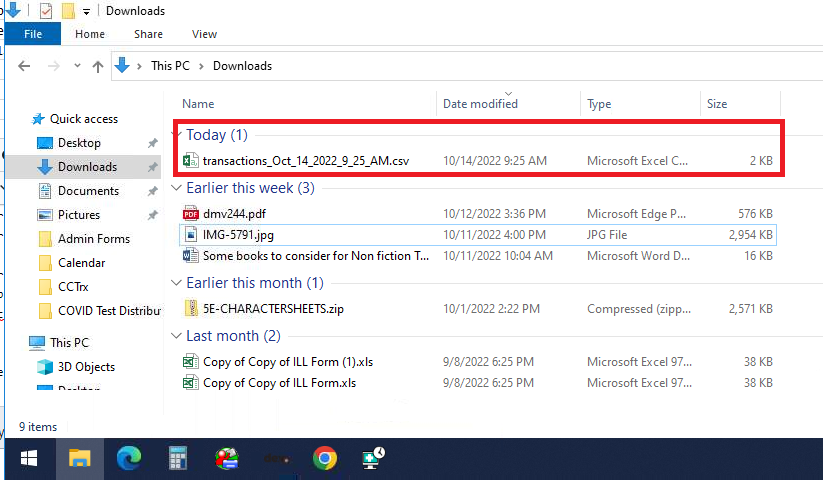Image resolution: width=823 pixels, height=480 pixels.
Task: Click the Downloads arrow icon in address bar
Action: click(122, 66)
